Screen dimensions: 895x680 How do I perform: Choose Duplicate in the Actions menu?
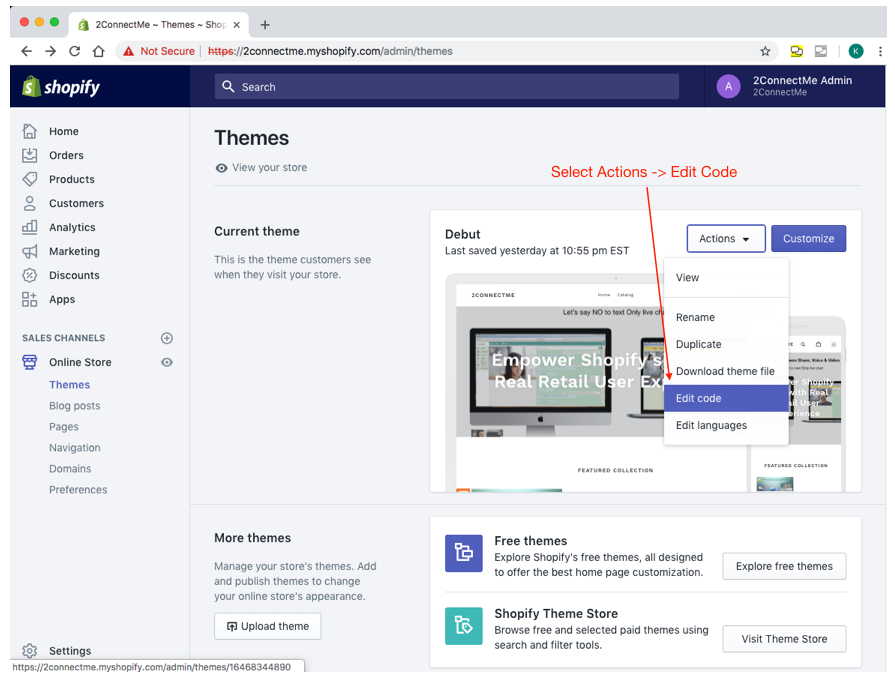[x=726, y=344]
